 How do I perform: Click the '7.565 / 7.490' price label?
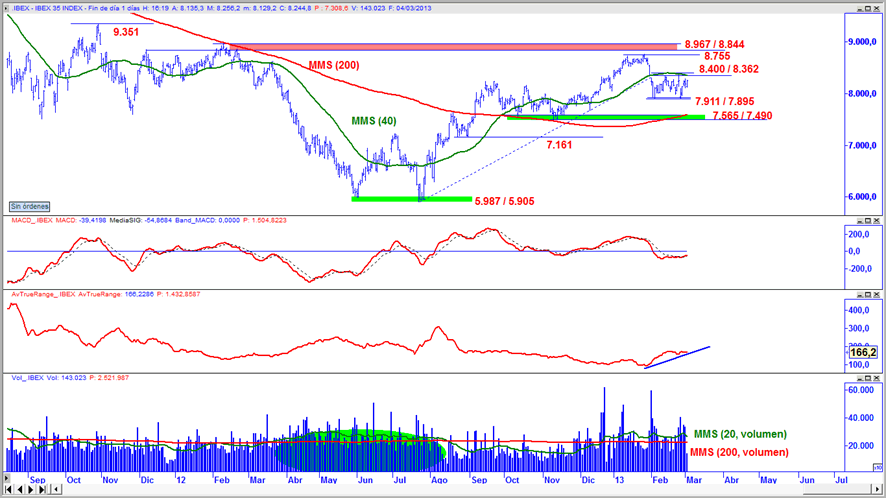click(742, 115)
